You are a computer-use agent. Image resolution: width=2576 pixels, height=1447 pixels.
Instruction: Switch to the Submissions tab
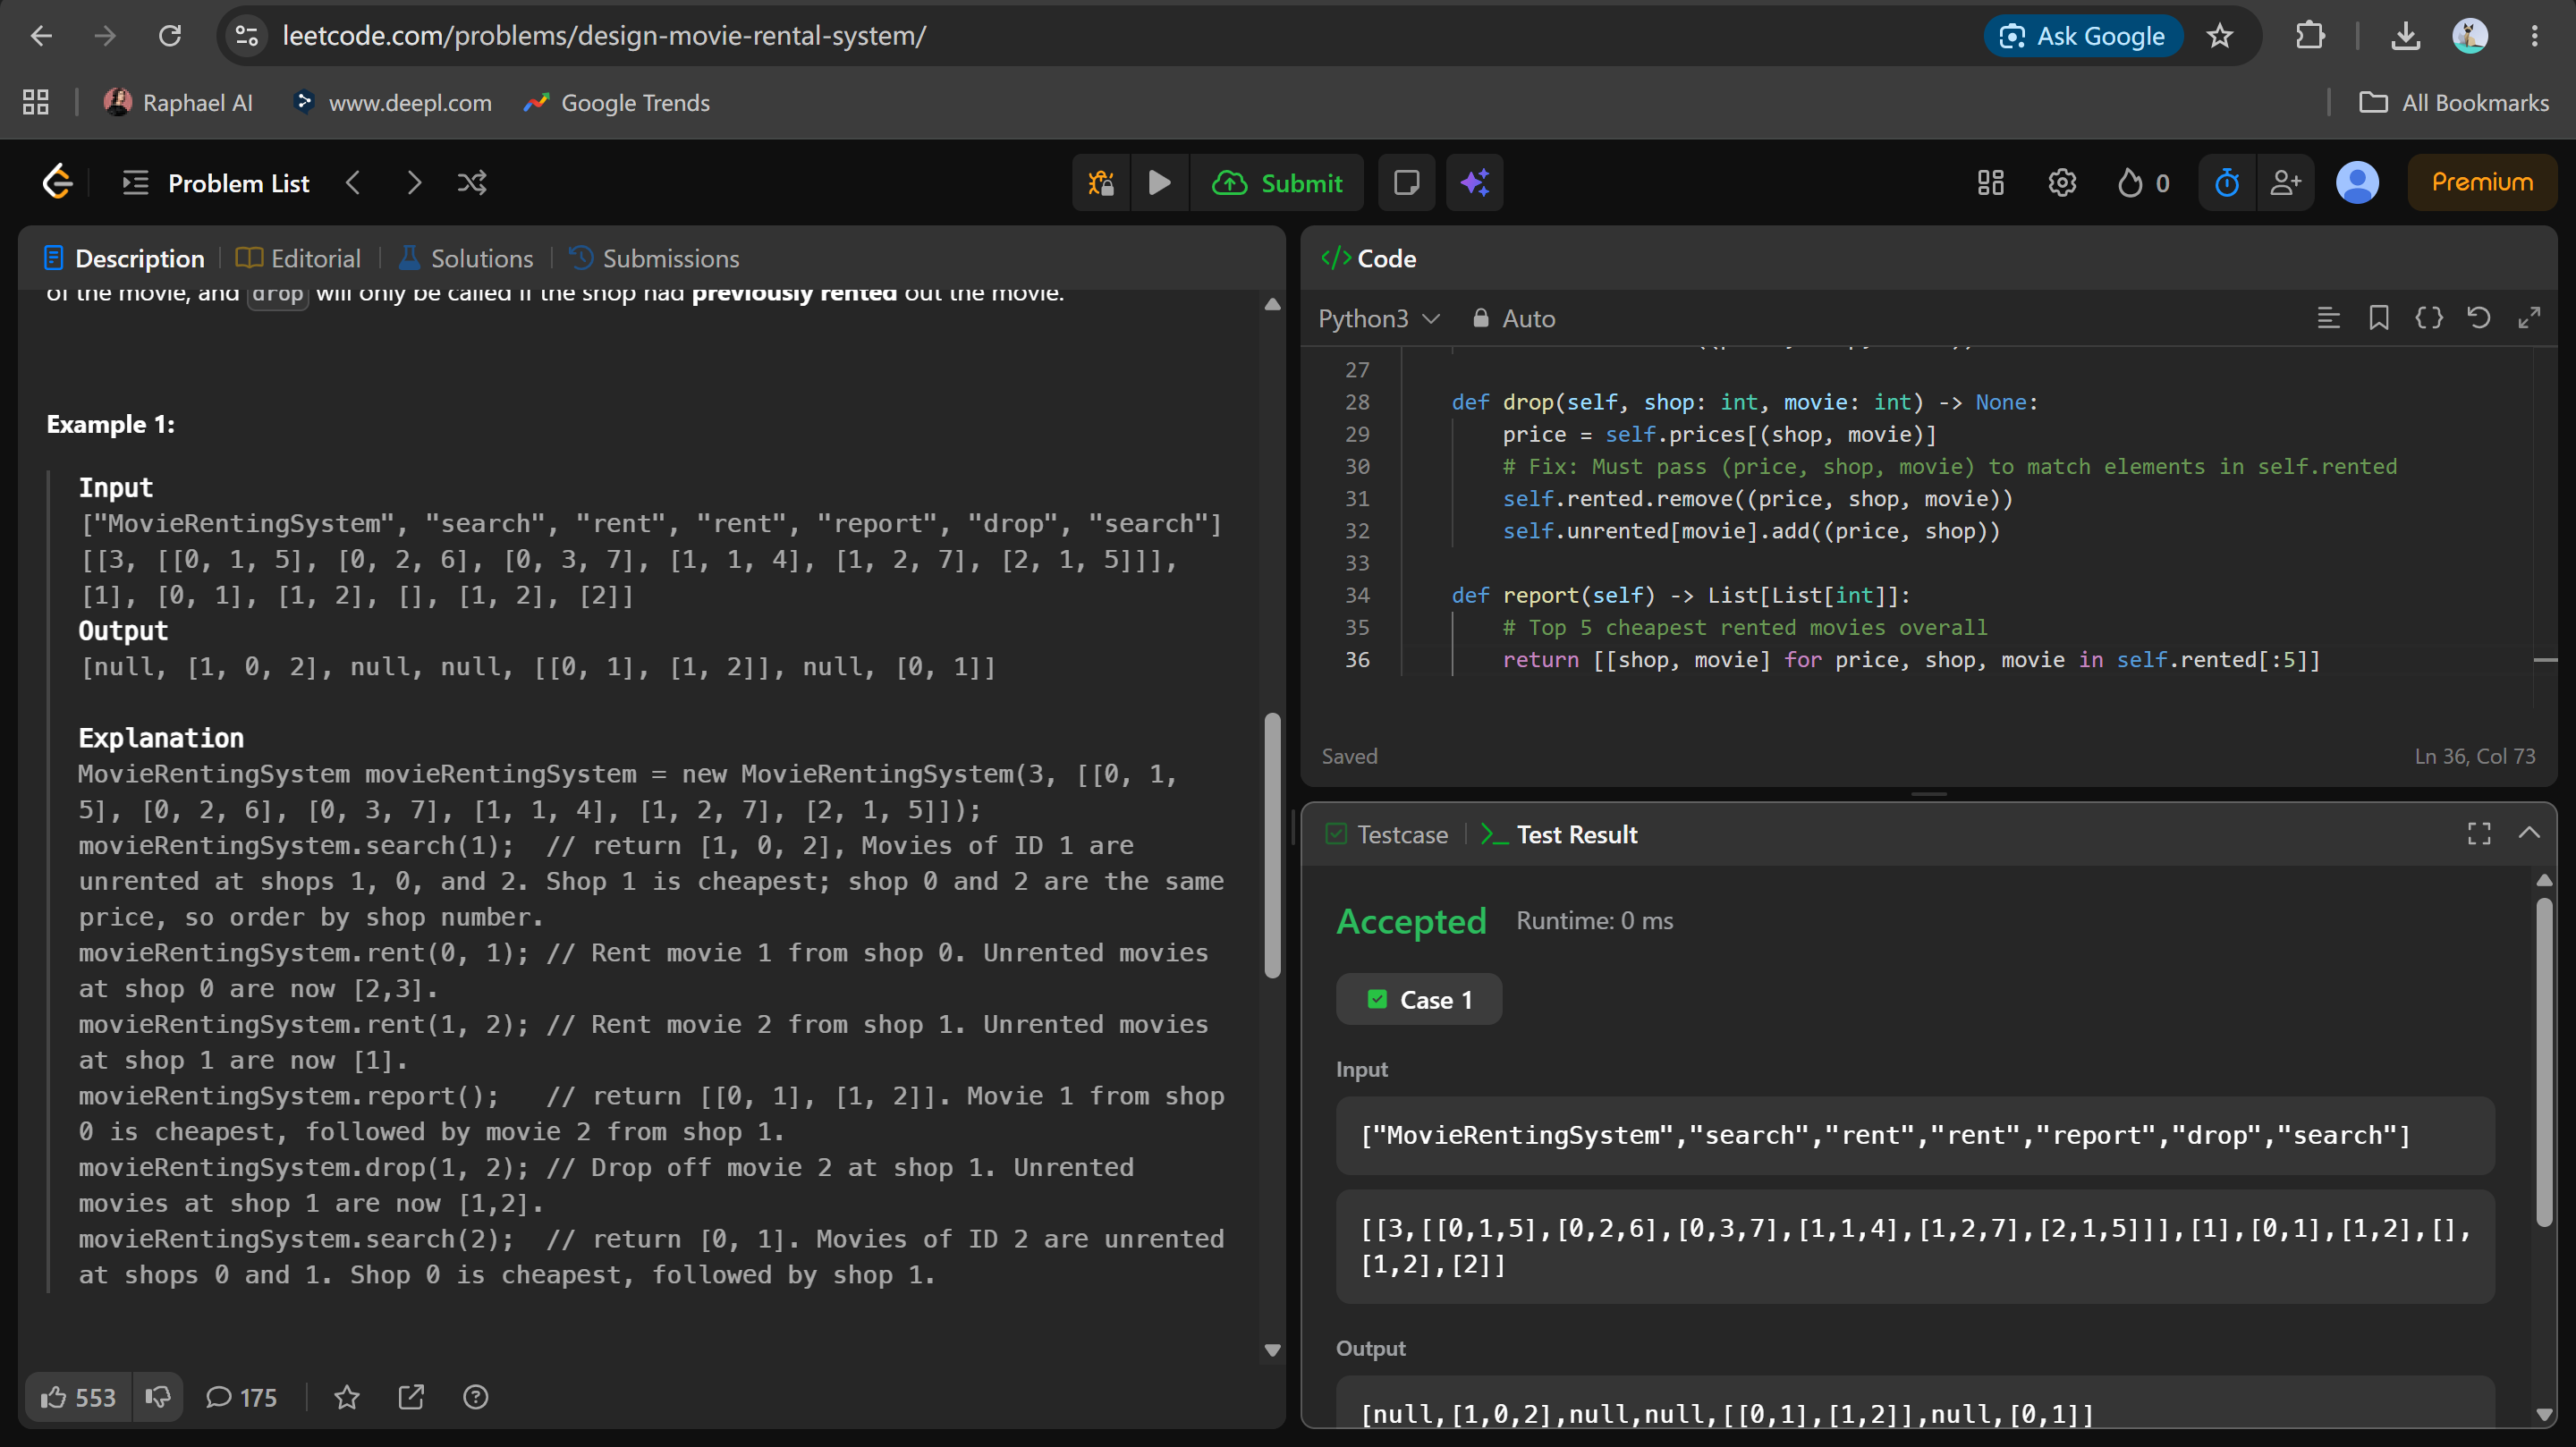coord(654,259)
